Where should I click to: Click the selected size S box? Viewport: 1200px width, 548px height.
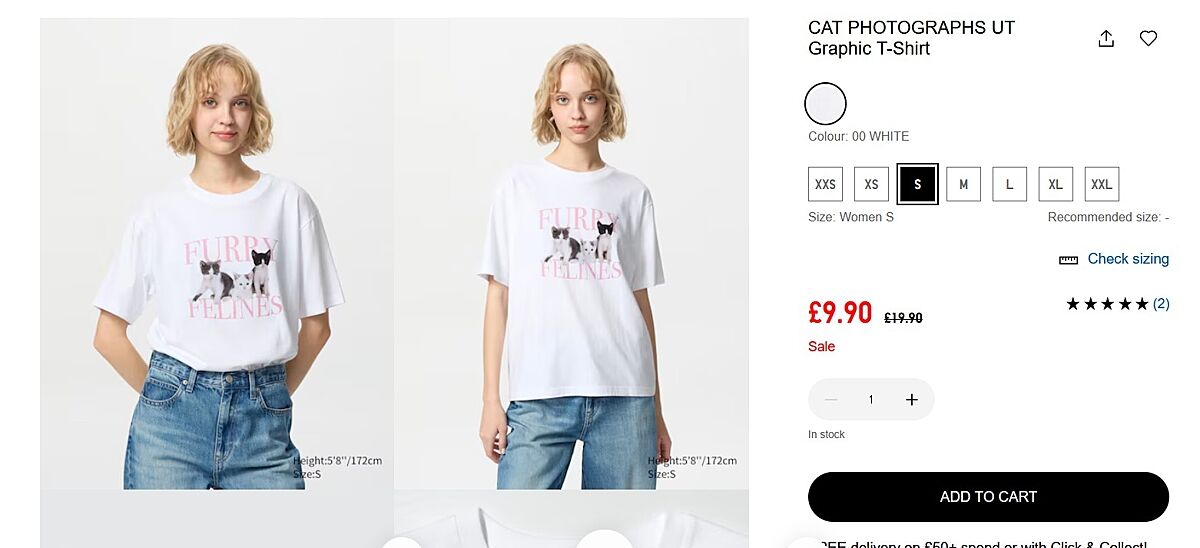coord(917,185)
